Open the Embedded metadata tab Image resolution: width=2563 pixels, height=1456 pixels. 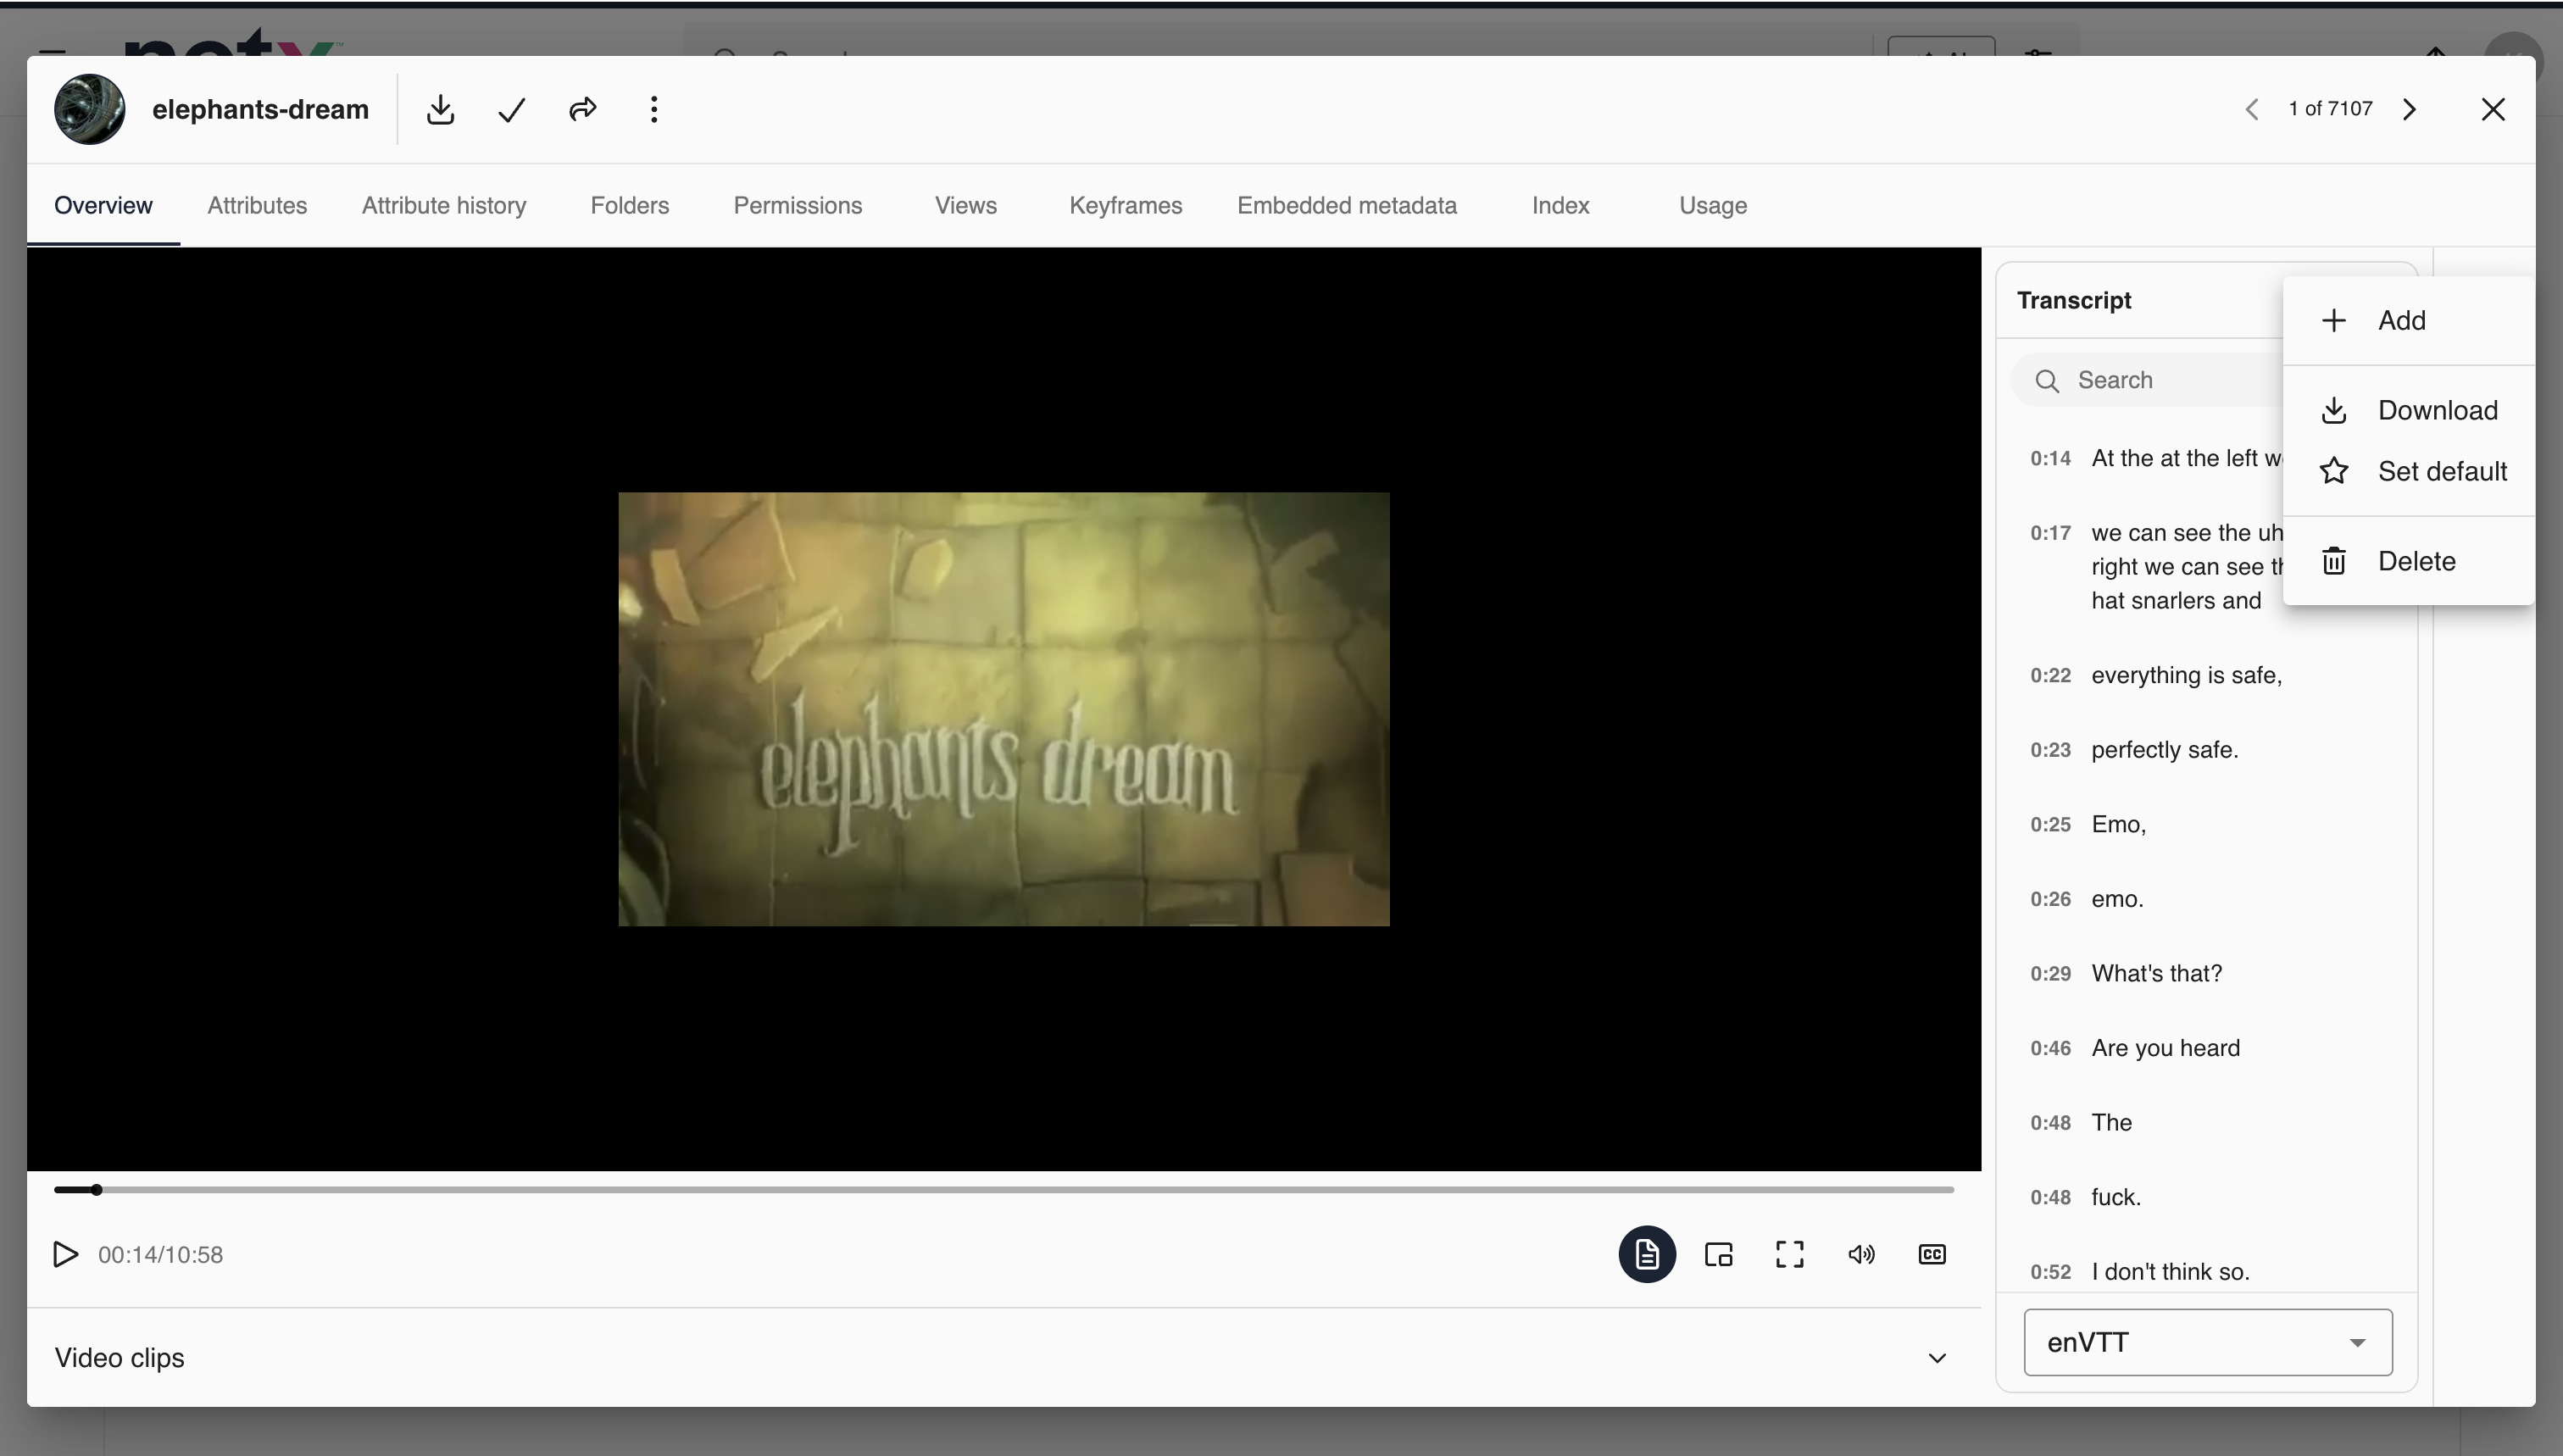point(1347,205)
